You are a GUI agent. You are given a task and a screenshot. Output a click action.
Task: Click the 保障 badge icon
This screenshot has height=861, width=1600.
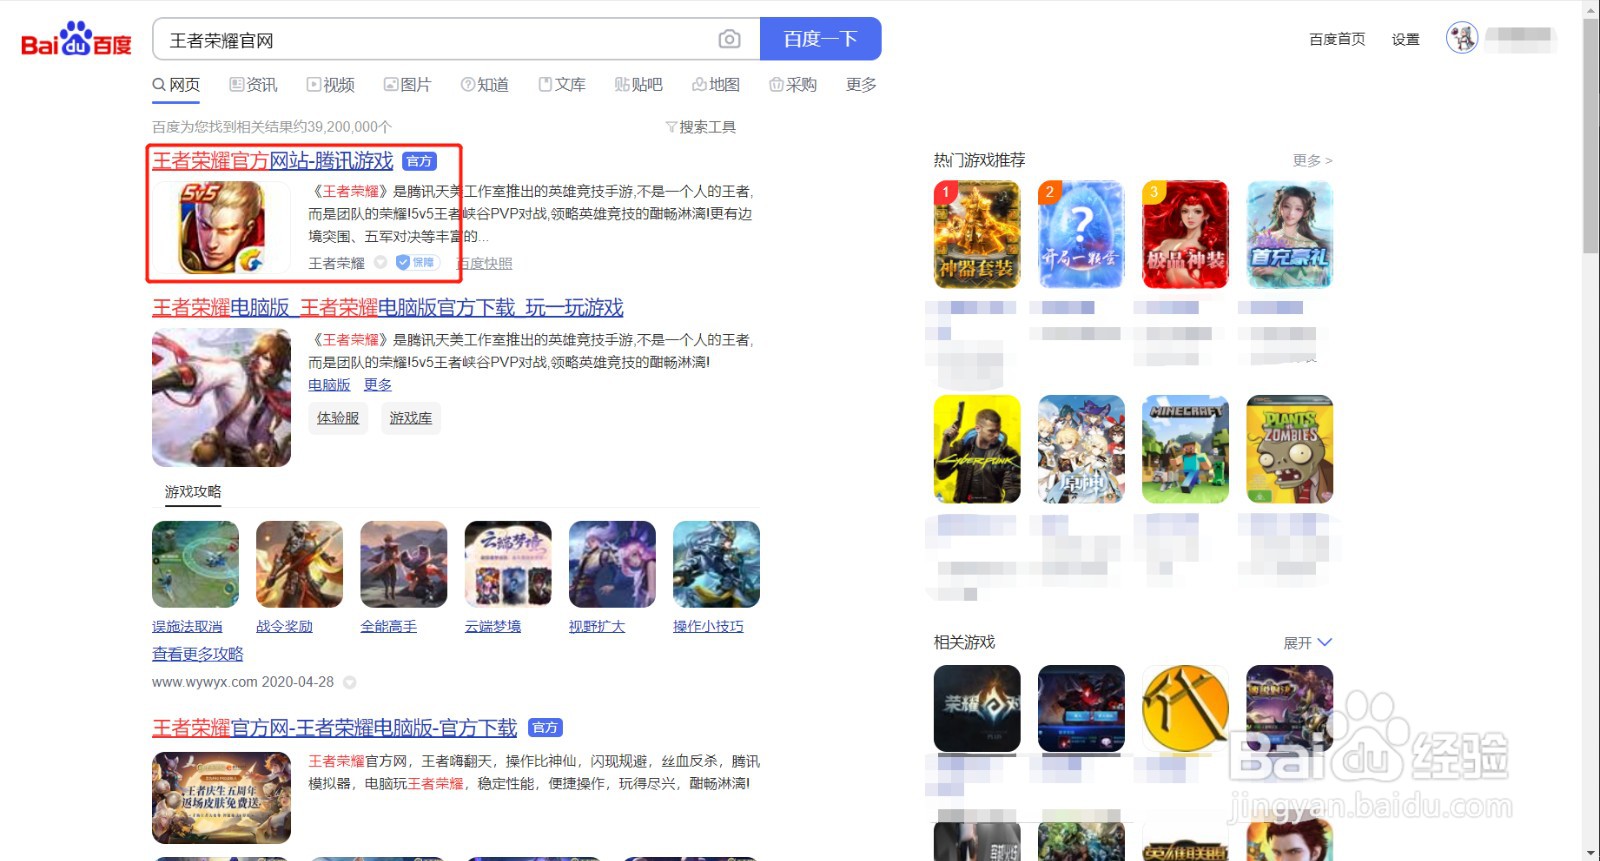417,263
